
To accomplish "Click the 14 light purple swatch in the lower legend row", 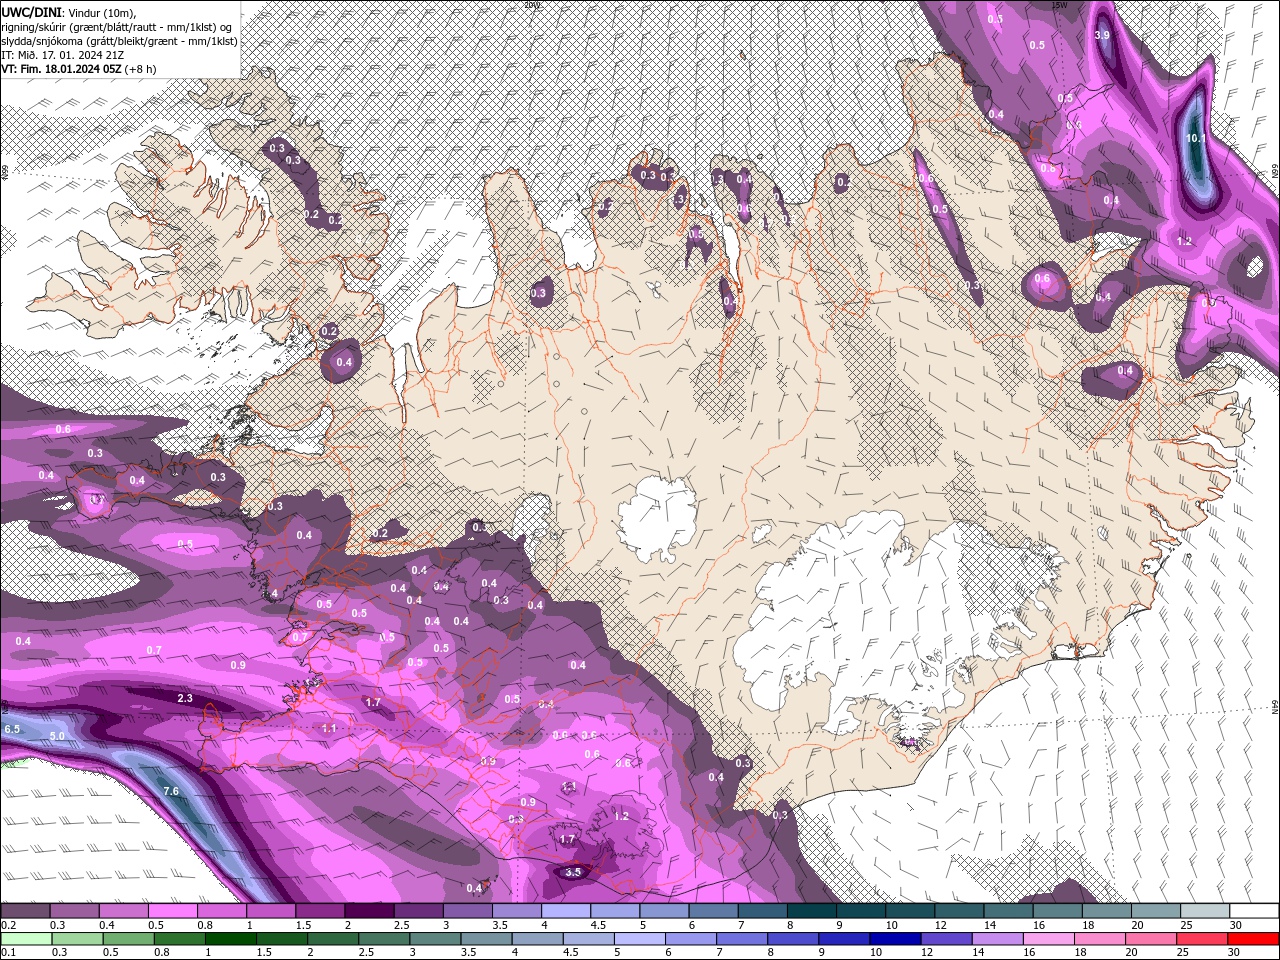I will click(997, 938).
